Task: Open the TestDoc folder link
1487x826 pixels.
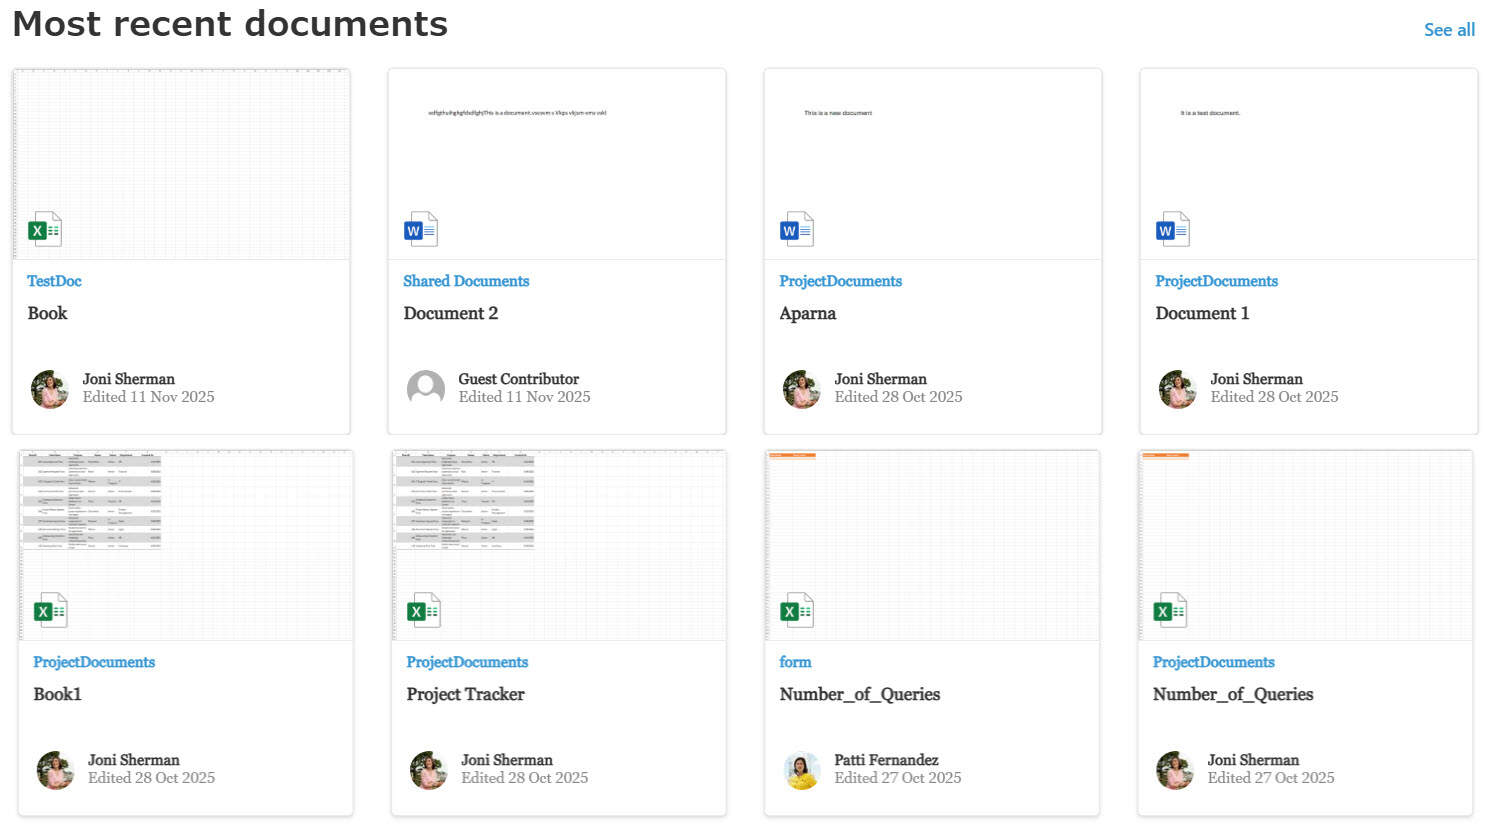Action: (54, 281)
